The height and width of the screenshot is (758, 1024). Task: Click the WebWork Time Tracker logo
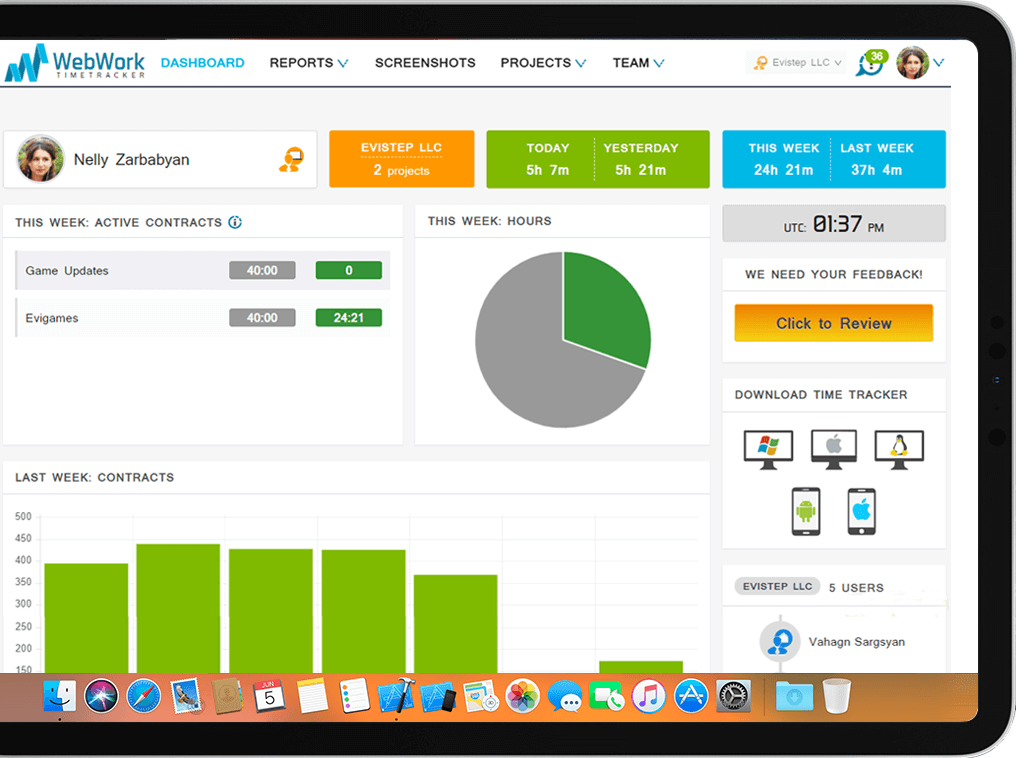coord(74,63)
